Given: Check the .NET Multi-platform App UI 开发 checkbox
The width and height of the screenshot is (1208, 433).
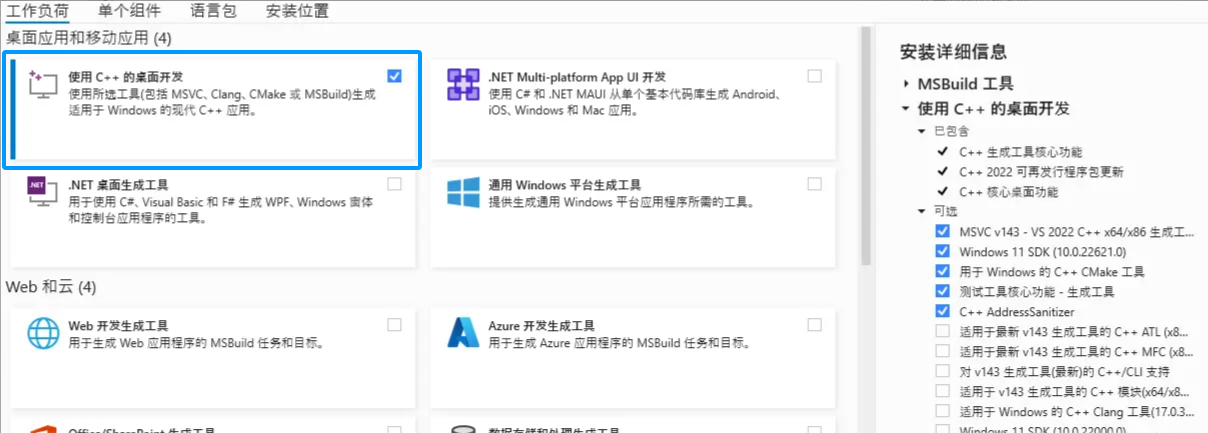Looking at the screenshot, I should pyautogui.click(x=814, y=76).
